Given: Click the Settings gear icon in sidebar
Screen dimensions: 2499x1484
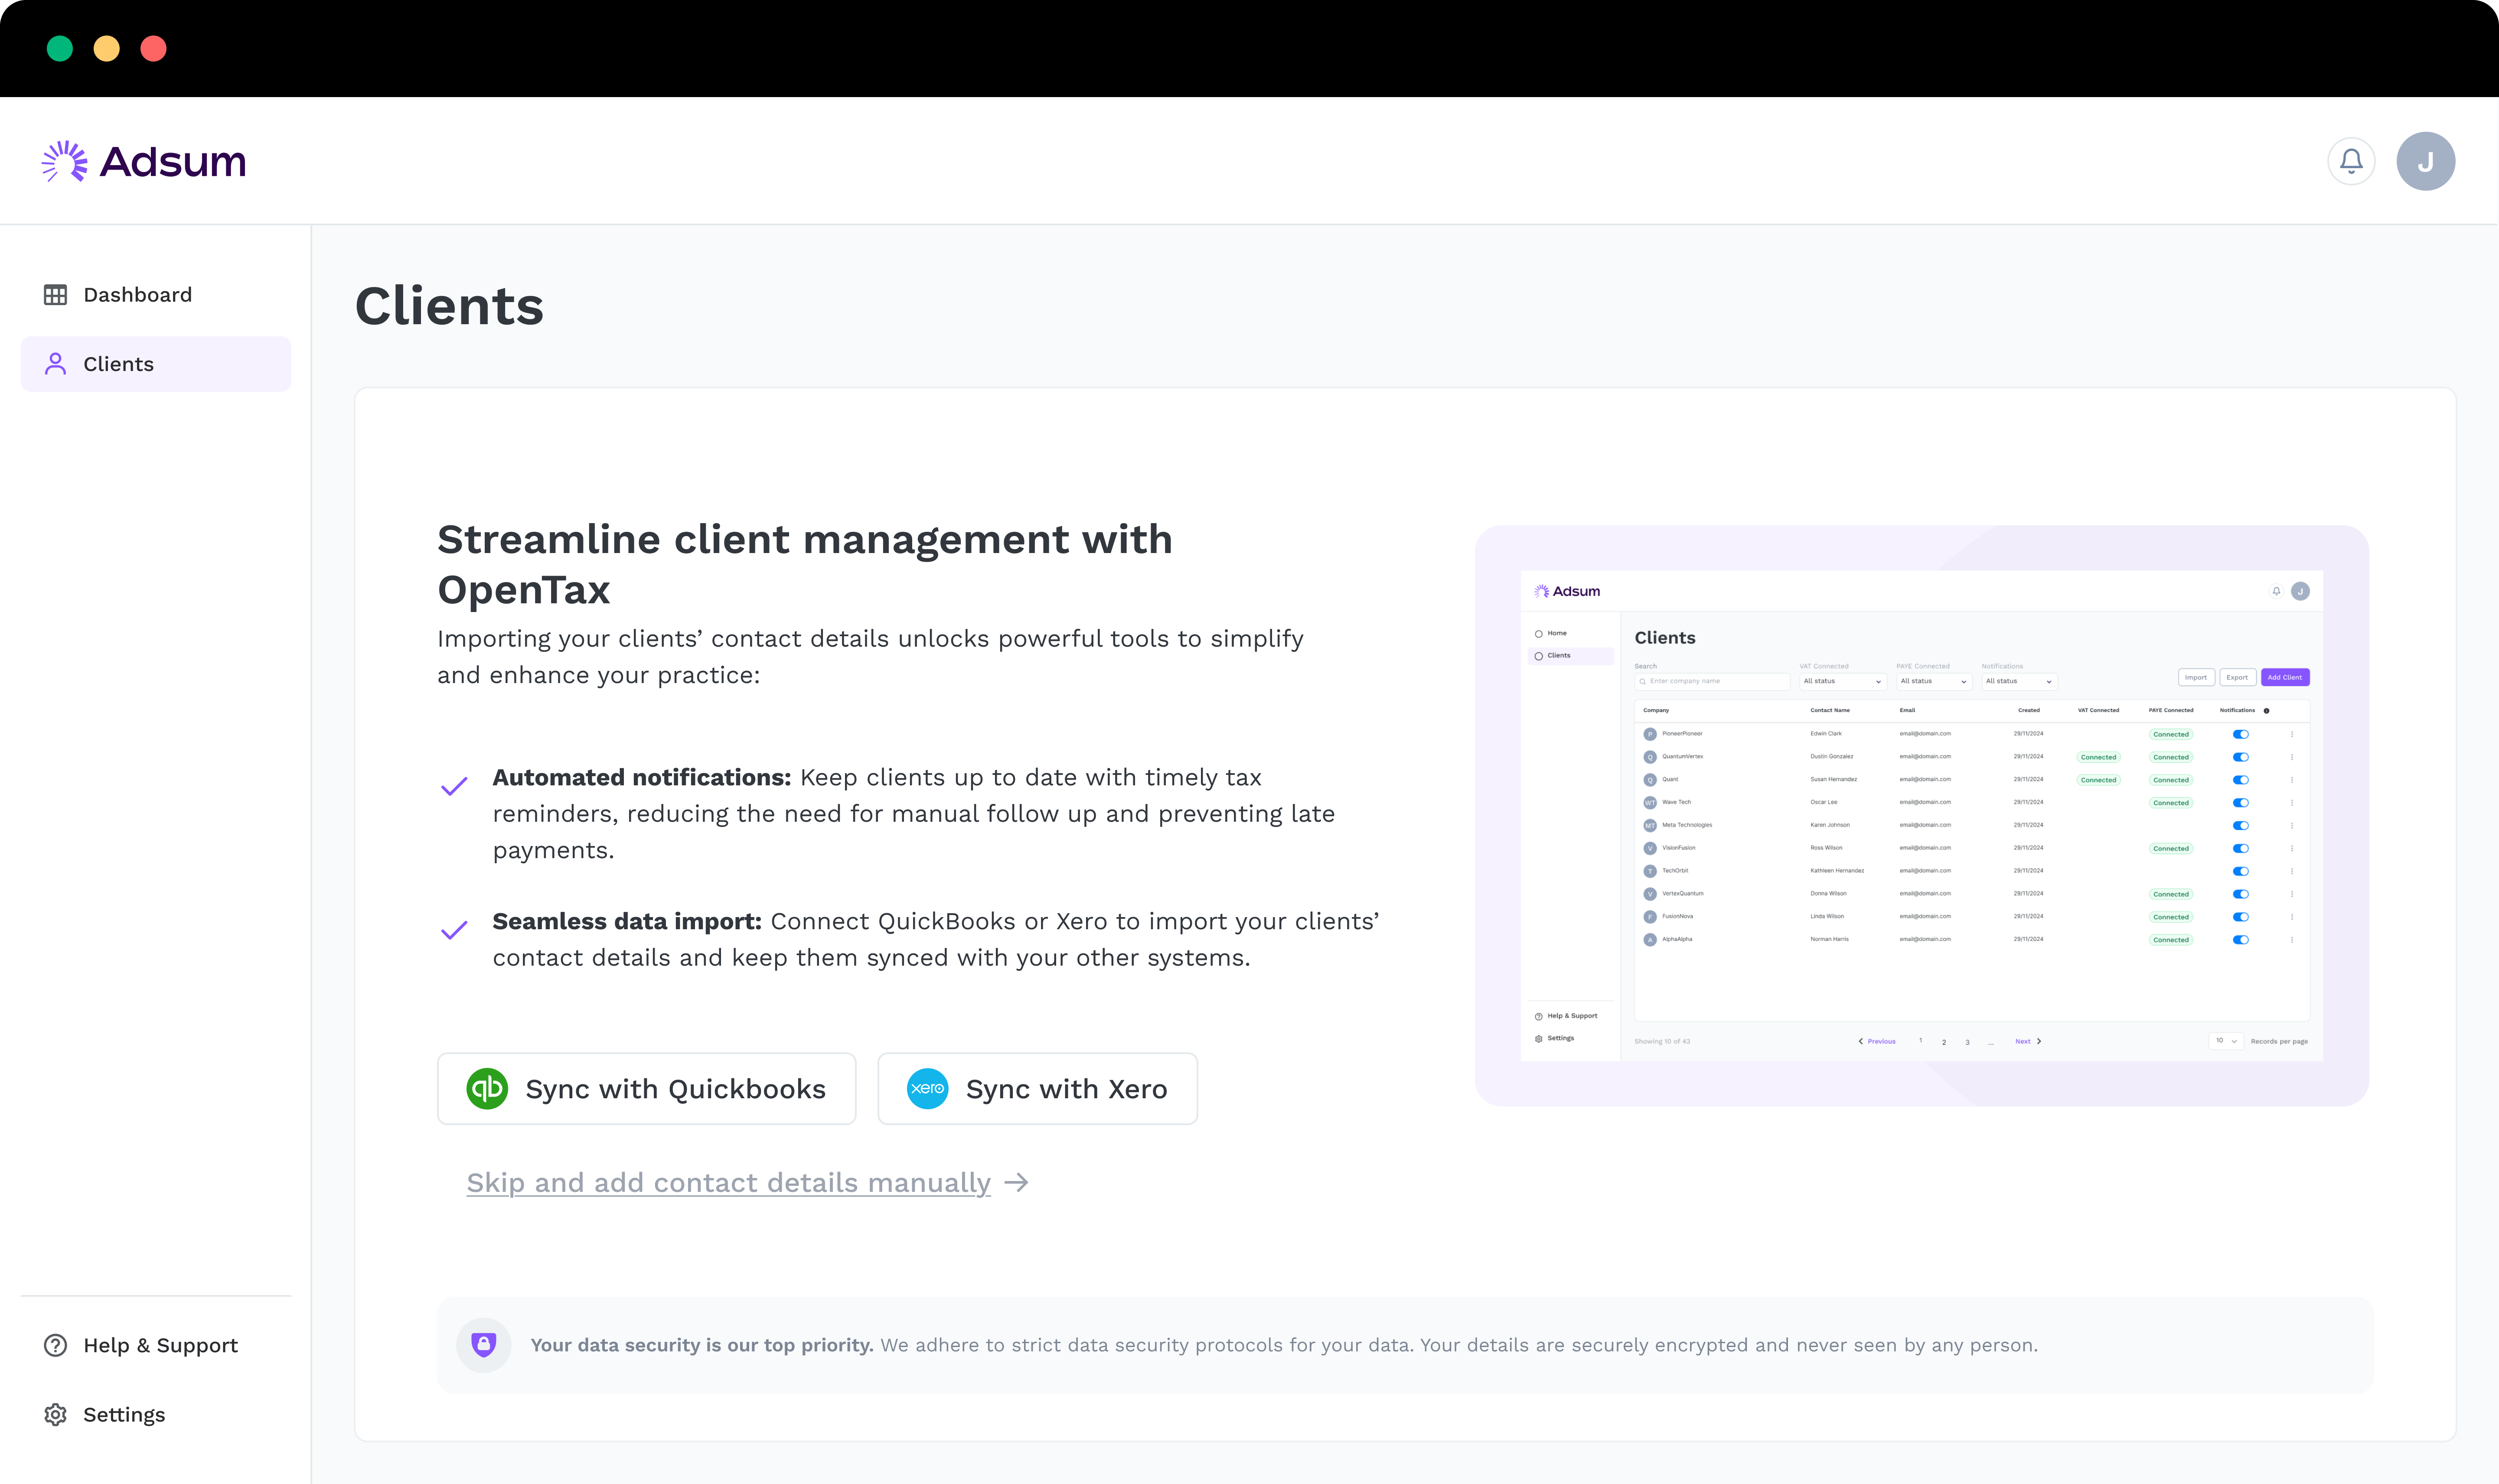Looking at the screenshot, I should tap(56, 1414).
